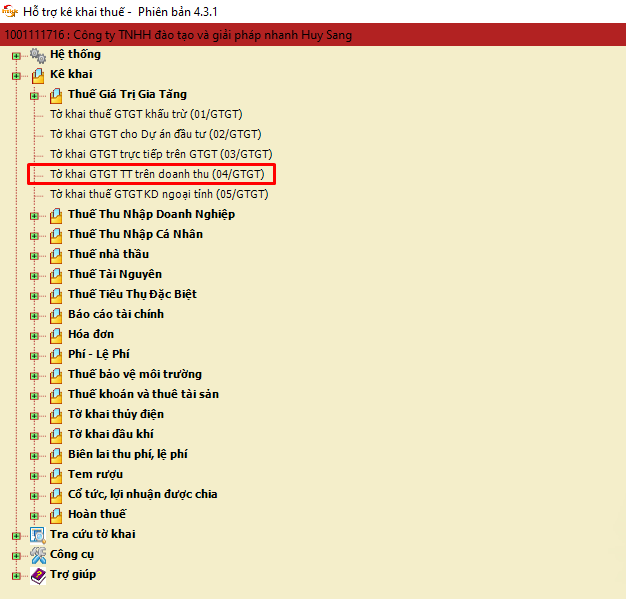This screenshot has height=599, width=626.
Task: Expand the Báo cáo tài chính node
Action: (x=34, y=316)
